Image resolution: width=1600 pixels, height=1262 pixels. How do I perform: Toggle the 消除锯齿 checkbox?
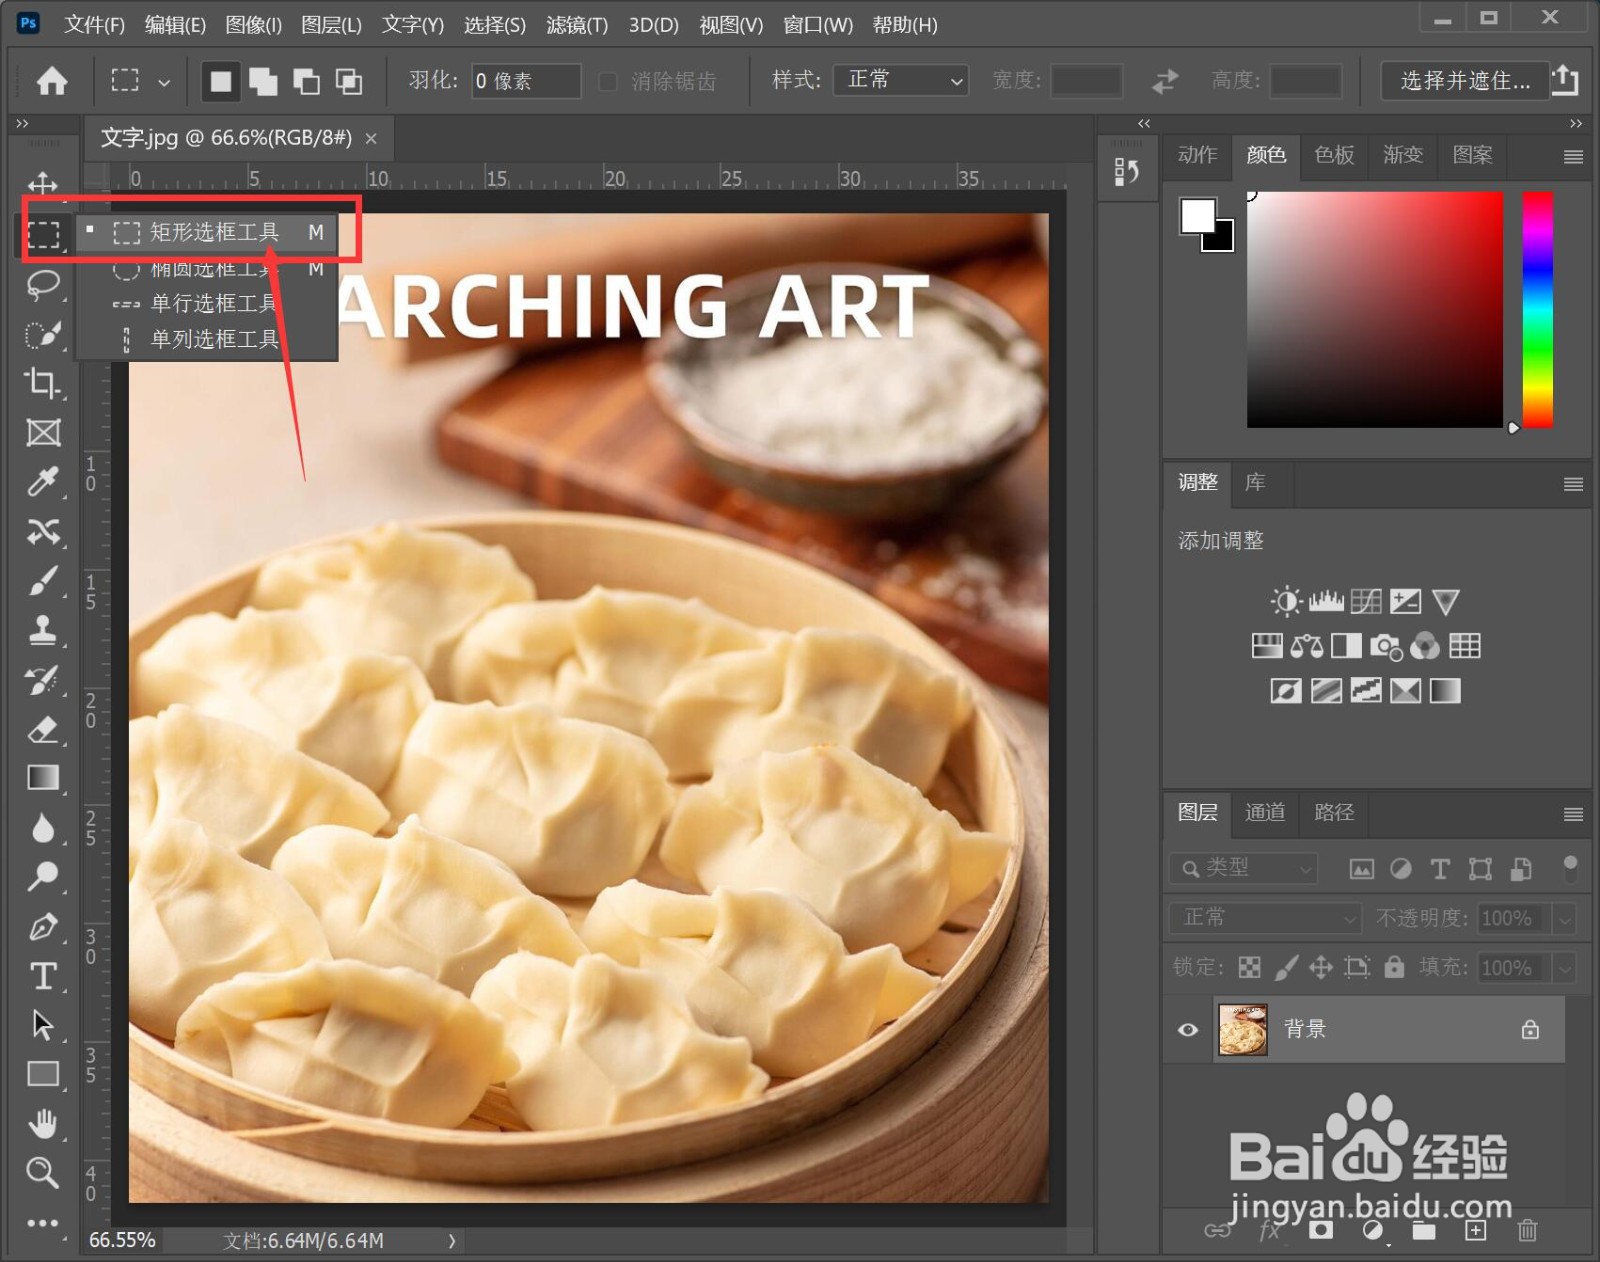[x=608, y=81]
